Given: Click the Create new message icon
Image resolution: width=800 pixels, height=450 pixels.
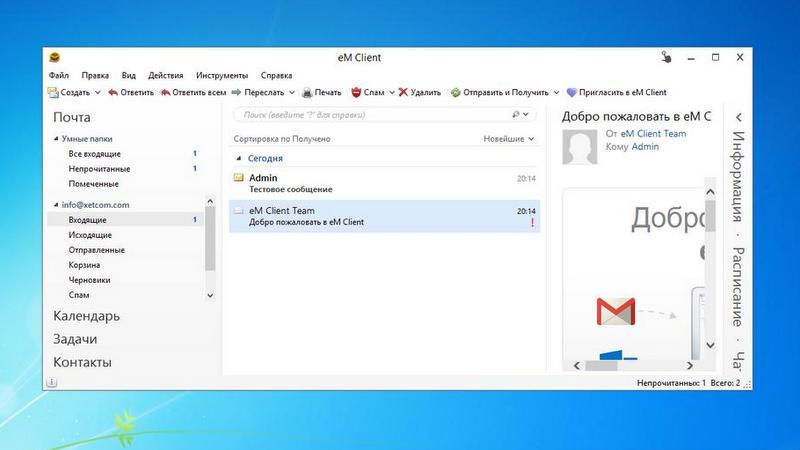Looking at the screenshot, I should [53, 92].
